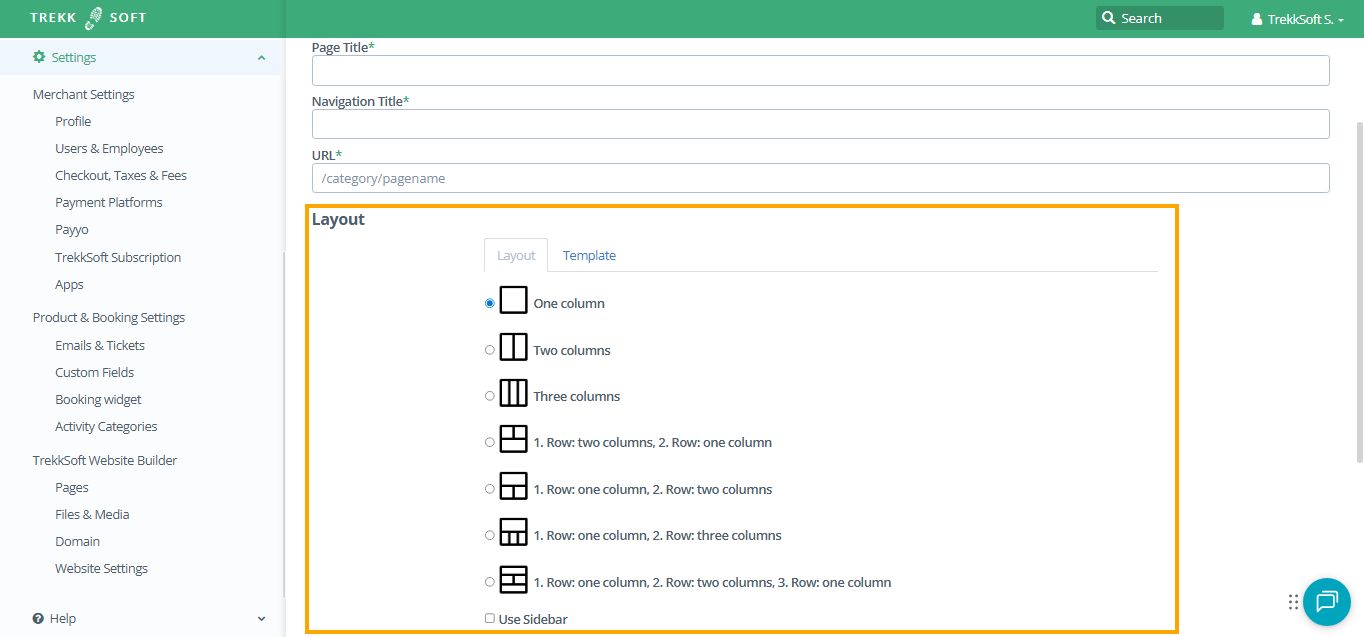This screenshot has width=1364, height=637.
Task: Click the TrekkSoft logo in header
Action: [x=88, y=18]
